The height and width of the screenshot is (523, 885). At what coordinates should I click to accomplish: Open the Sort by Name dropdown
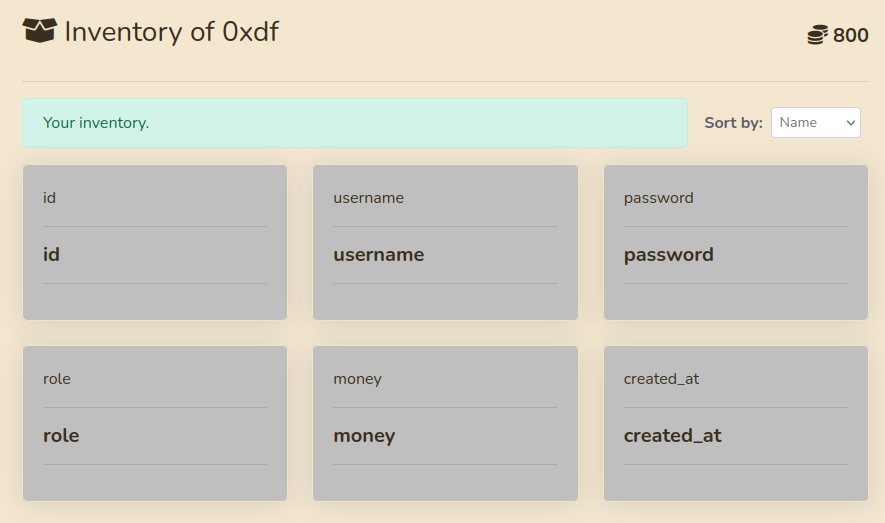pos(815,123)
